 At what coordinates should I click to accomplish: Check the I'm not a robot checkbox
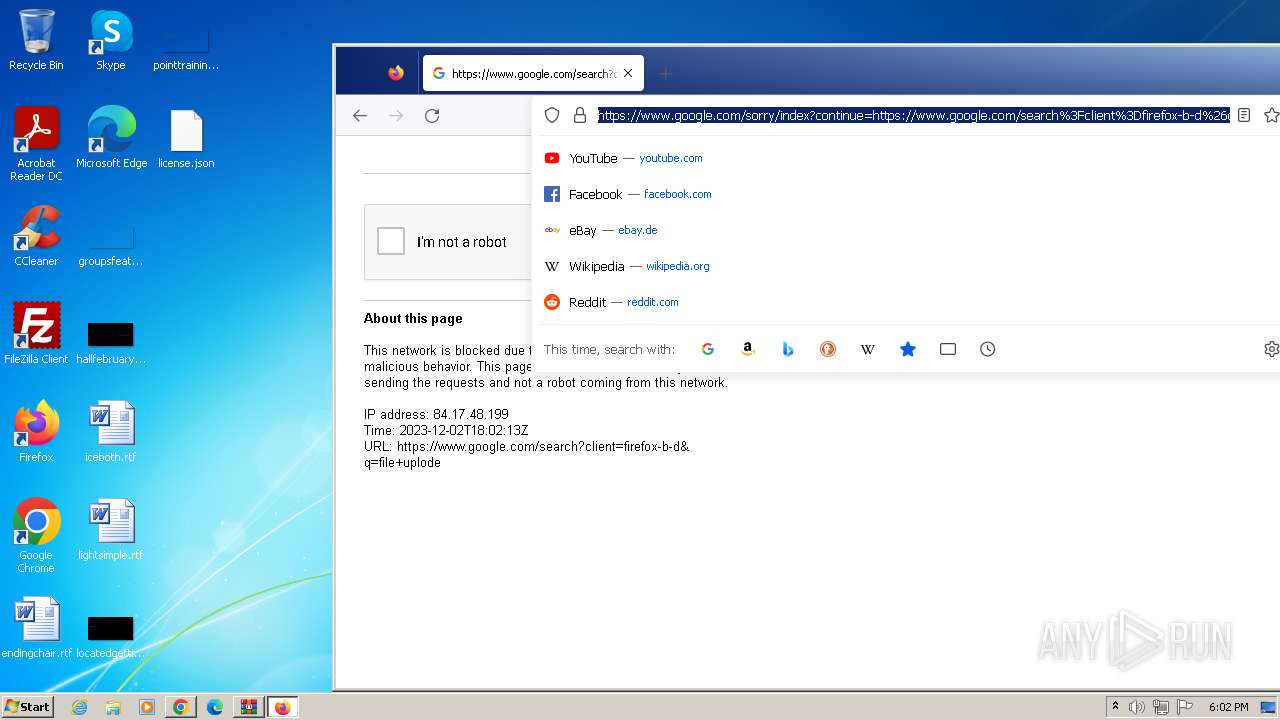391,241
